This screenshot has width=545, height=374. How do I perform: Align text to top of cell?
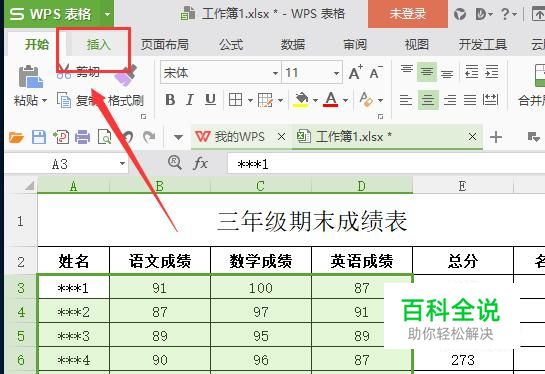point(406,69)
